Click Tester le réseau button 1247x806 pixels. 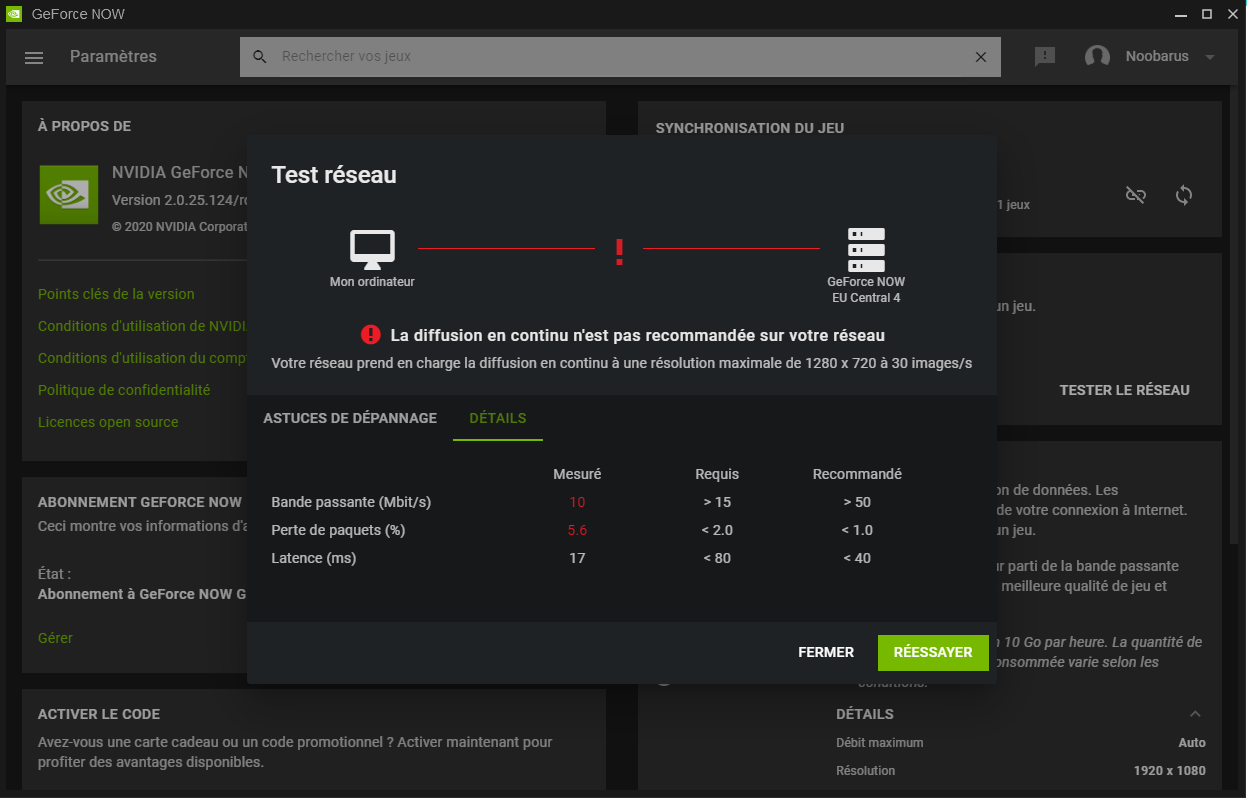(1125, 390)
